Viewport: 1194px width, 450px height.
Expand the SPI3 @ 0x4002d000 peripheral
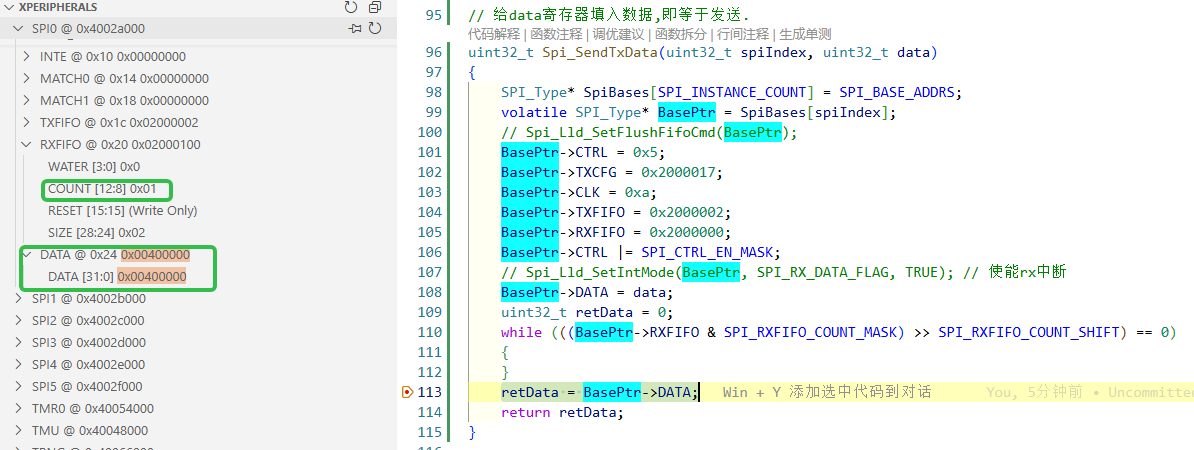[x=20, y=343]
